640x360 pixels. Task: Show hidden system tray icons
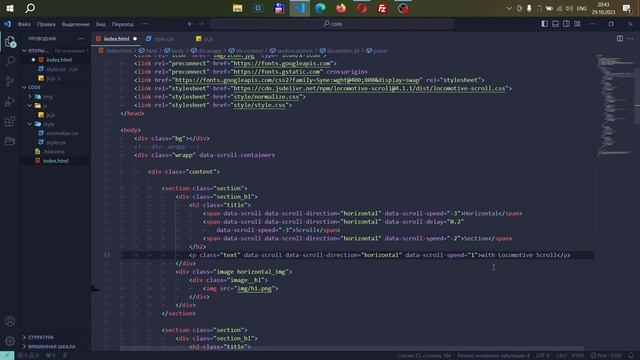coord(509,8)
